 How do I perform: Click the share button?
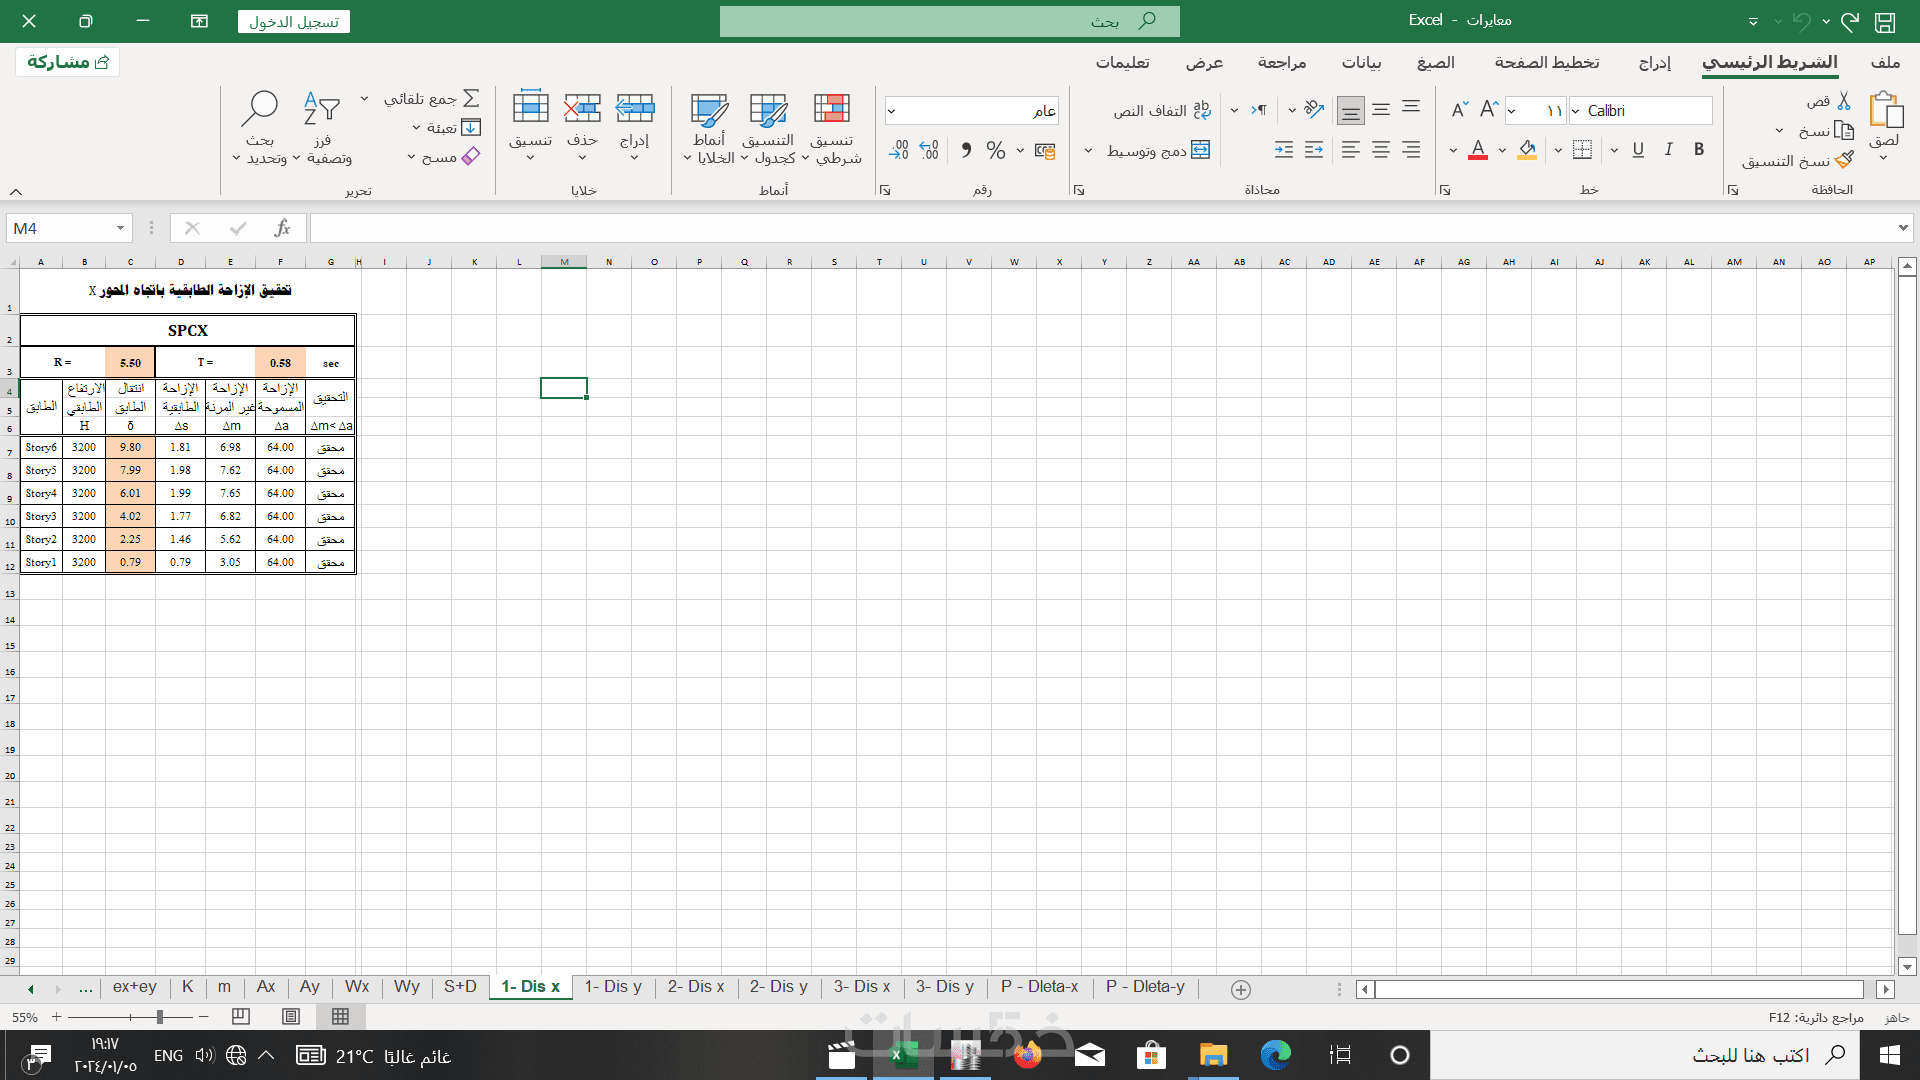point(67,62)
